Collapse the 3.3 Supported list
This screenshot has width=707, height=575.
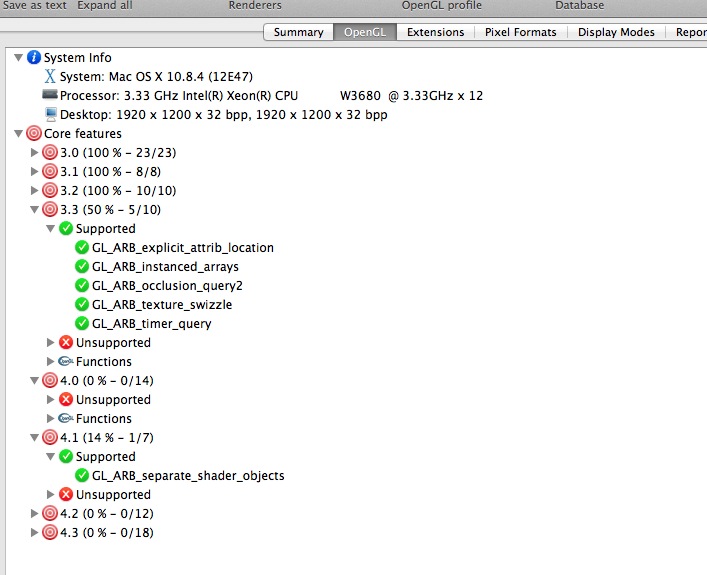coord(50,229)
